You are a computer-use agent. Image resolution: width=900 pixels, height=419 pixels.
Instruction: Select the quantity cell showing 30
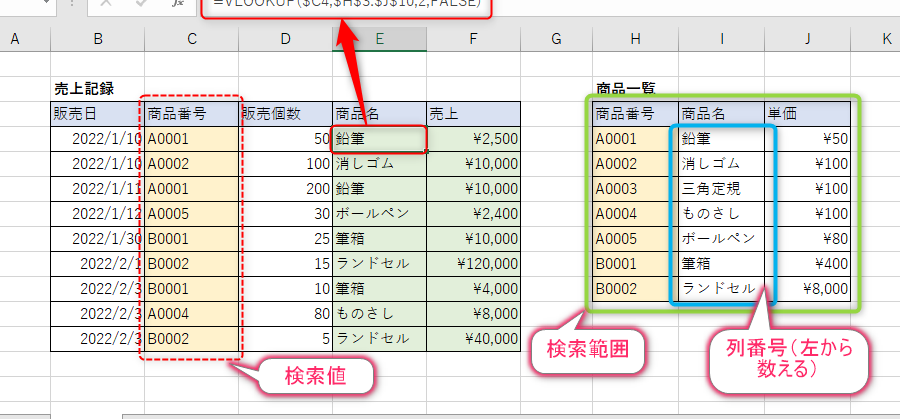click(x=286, y=214)
